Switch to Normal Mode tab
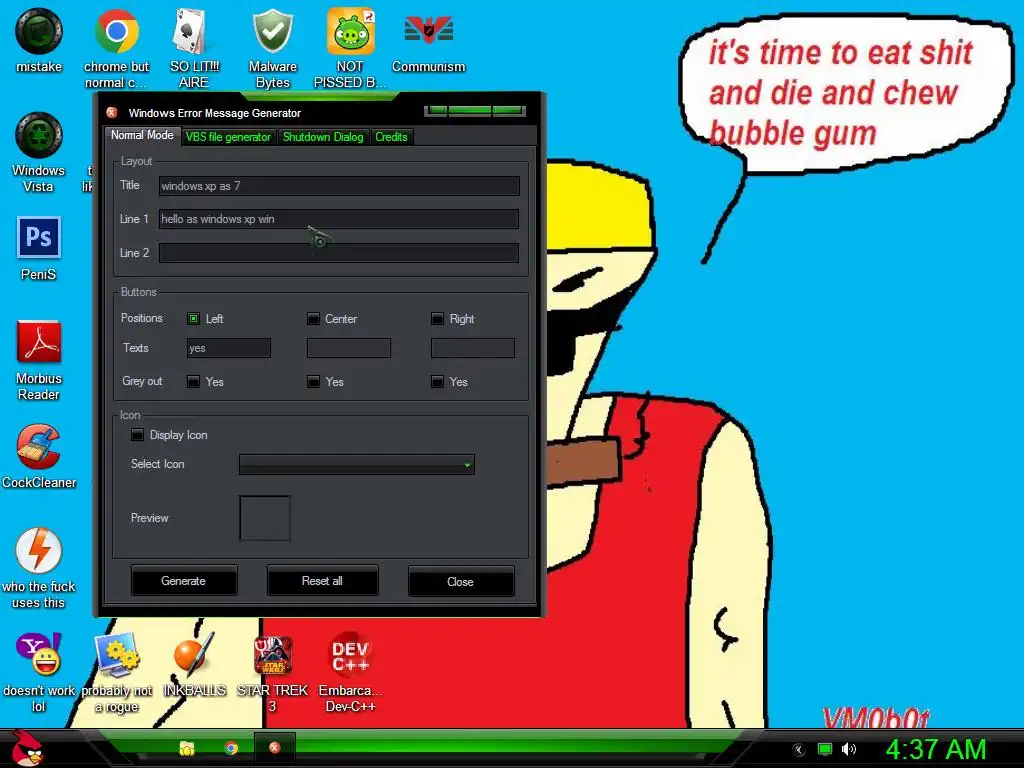This screenshot has width=1024, height=768. point(142,135)
